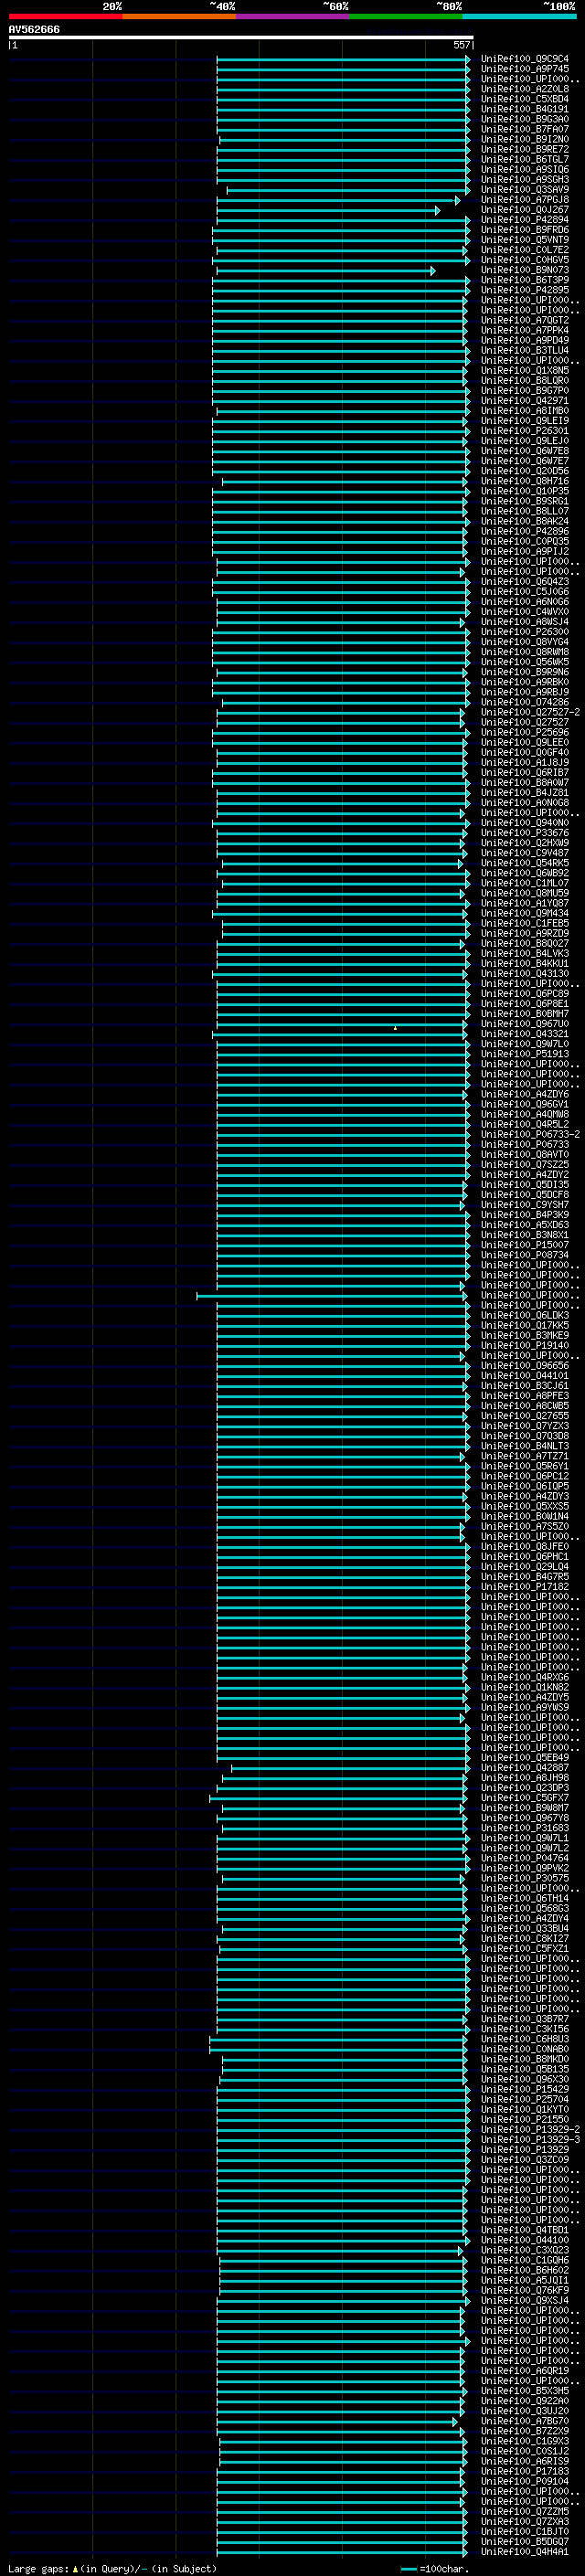Open hit UniRef100_B4G191

tap(524, 109)
